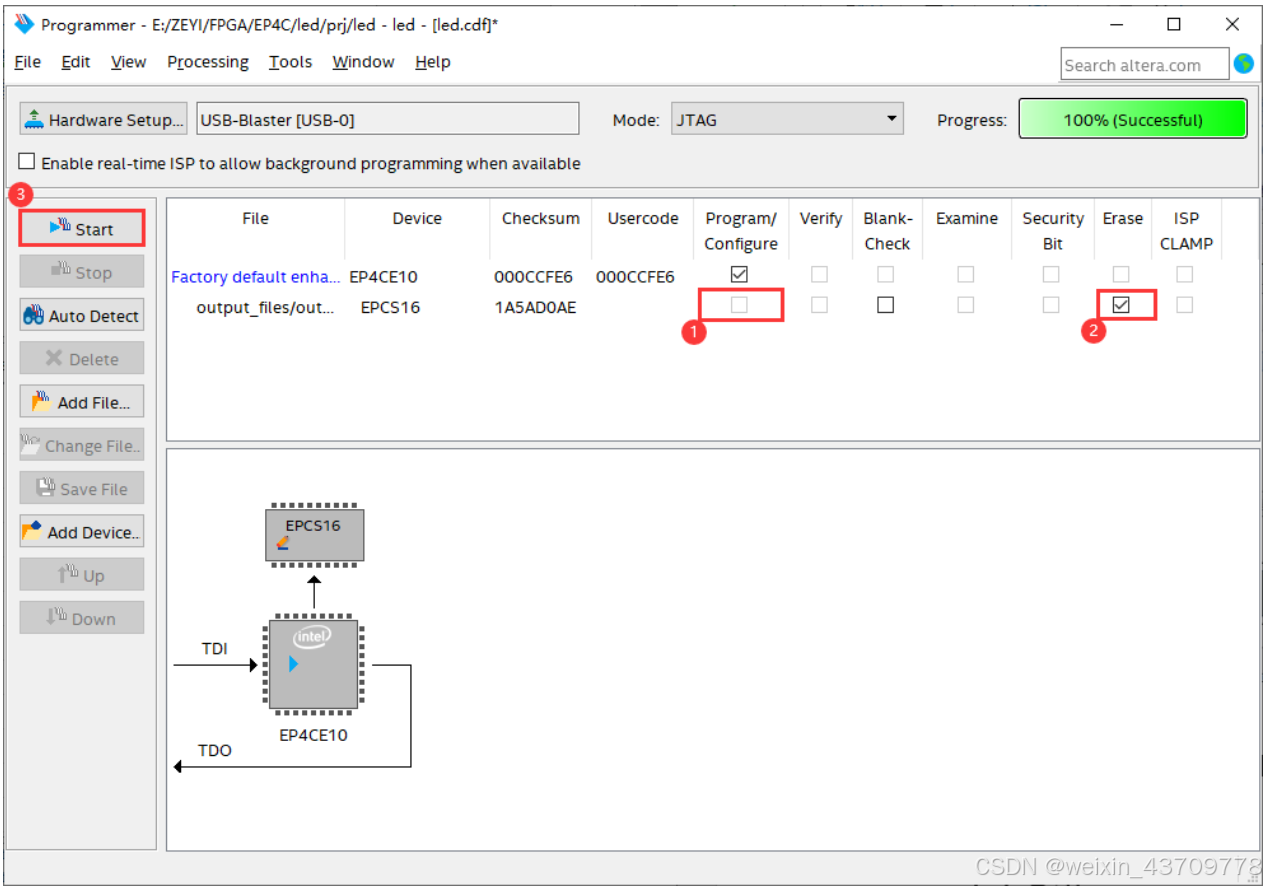
Task: Click the Checksum column header
Action: click(541, 218)
